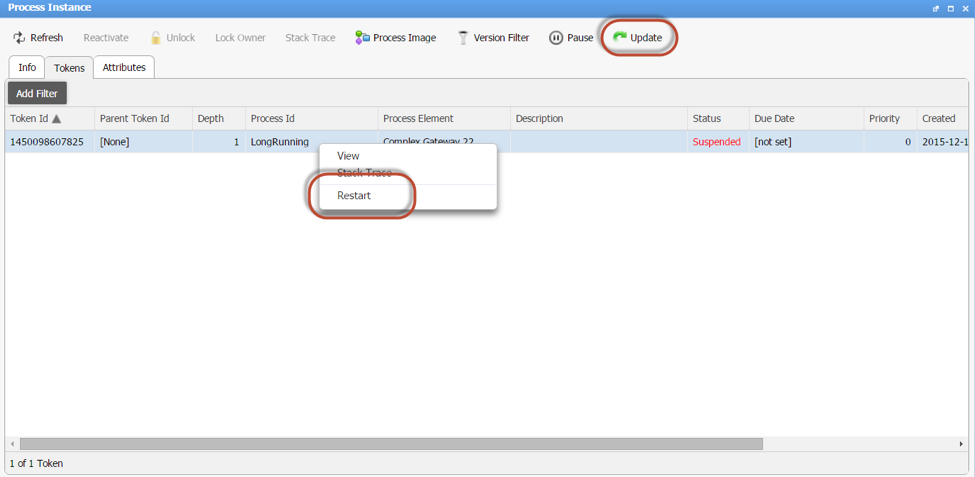Click scrollbar right arrow
Viewport: 975px width, 477px height.
tap(961, 444)
